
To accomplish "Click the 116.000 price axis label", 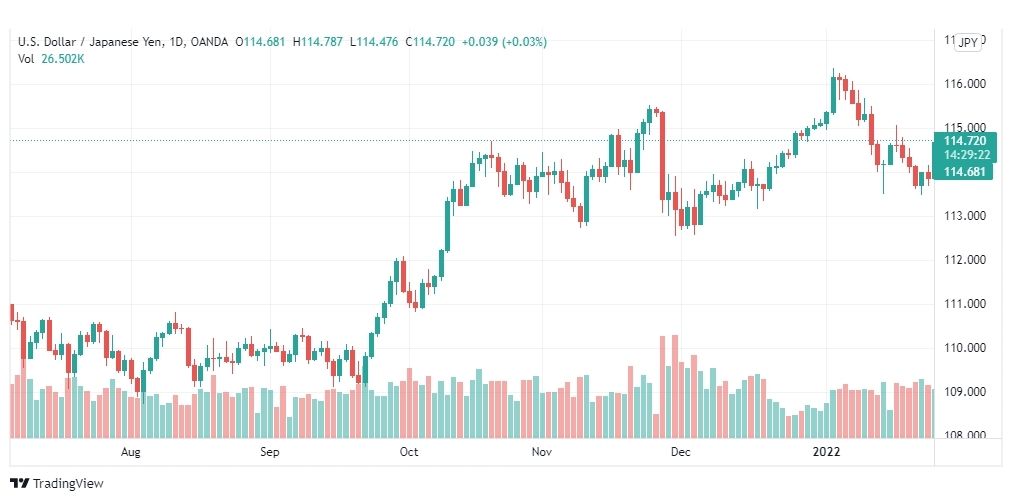I will click(965, 85).
